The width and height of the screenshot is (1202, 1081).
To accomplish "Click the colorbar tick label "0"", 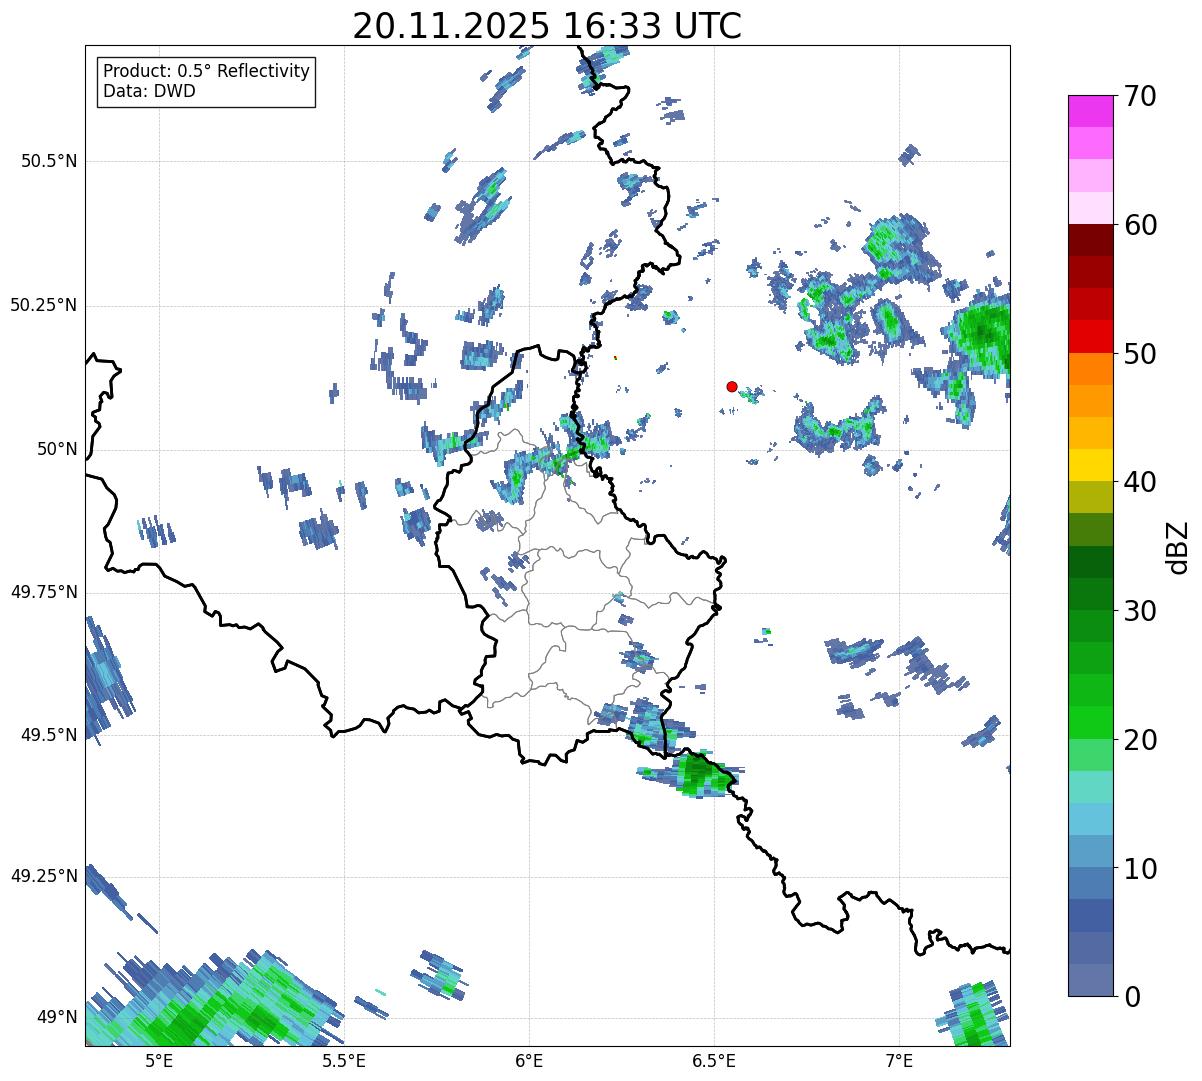I will point(1131,997).
